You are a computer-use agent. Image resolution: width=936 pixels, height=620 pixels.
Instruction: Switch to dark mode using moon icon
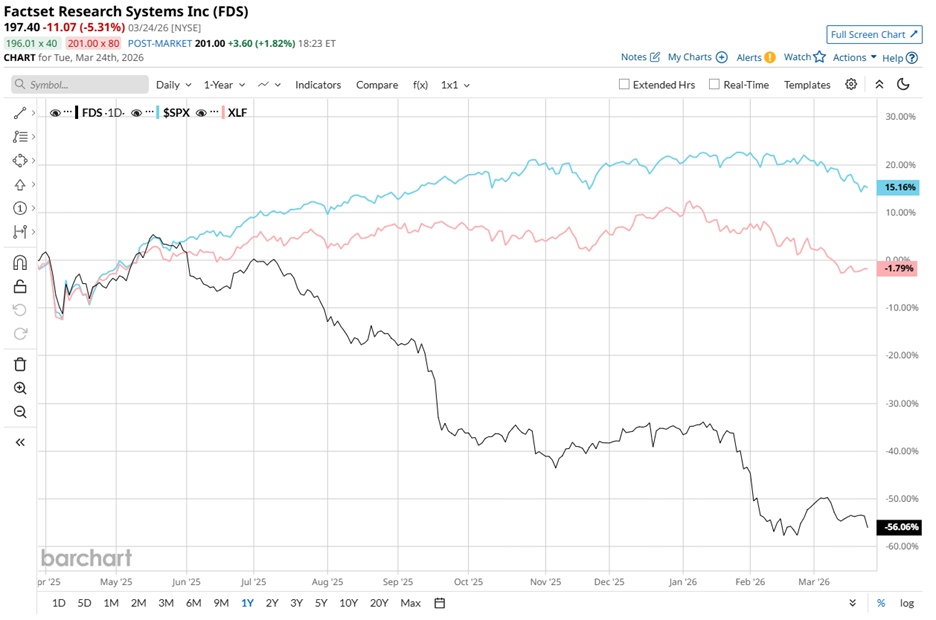pyautogui.click(x=903, y=85)
